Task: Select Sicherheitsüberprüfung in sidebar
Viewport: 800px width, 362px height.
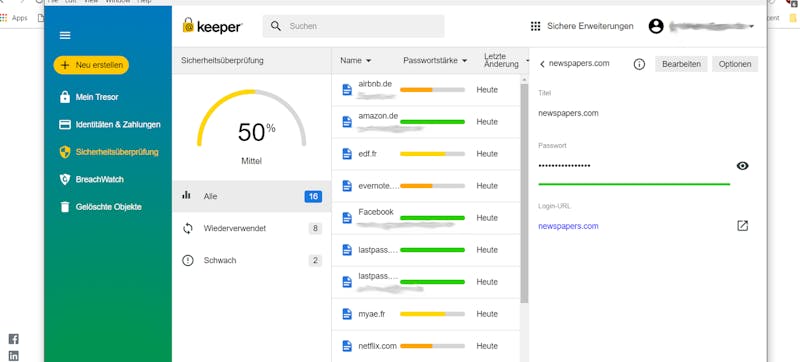Action: point(117,152)
